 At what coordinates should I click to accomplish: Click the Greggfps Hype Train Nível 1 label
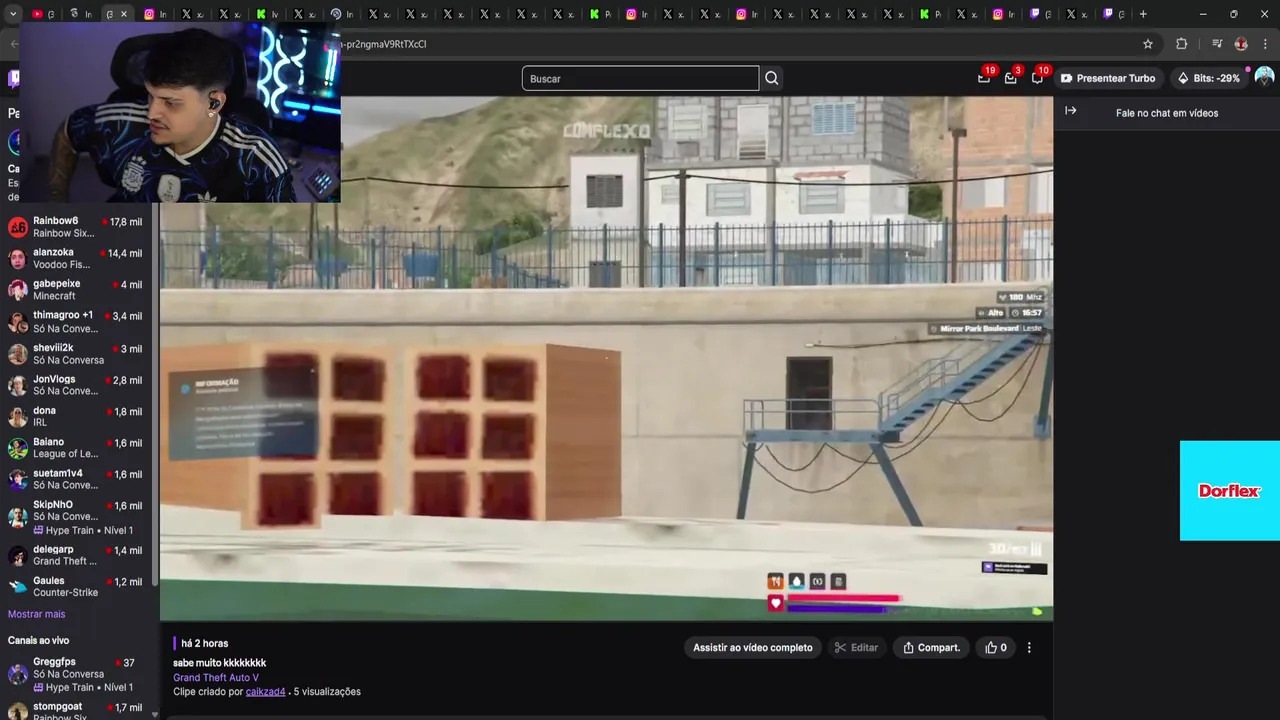(83, 687)
